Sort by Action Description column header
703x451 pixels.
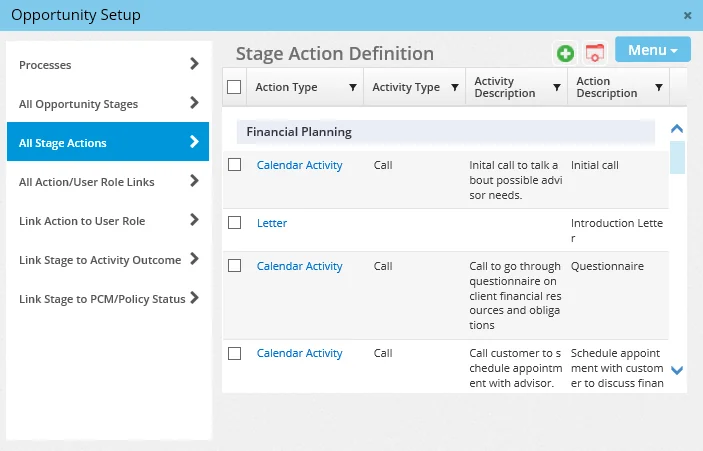[x=607, y=87]
